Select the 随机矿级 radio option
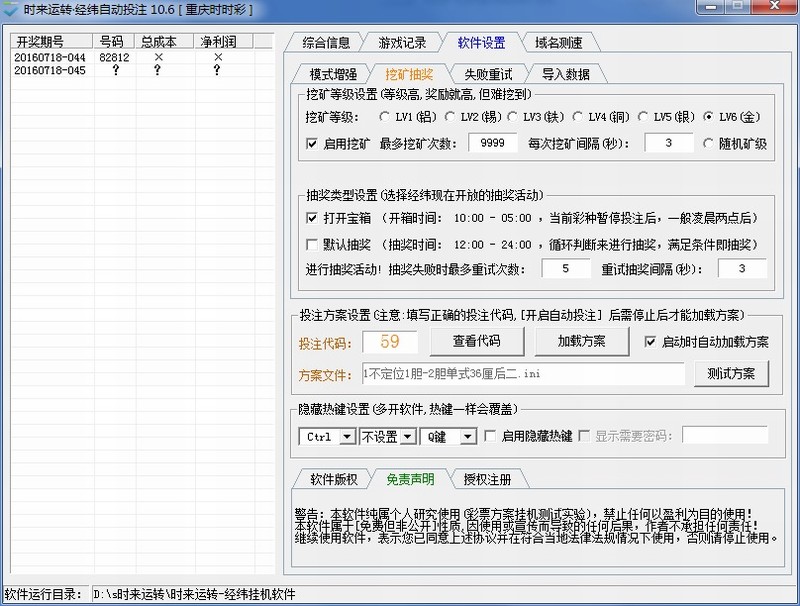 tap(710, 144)
